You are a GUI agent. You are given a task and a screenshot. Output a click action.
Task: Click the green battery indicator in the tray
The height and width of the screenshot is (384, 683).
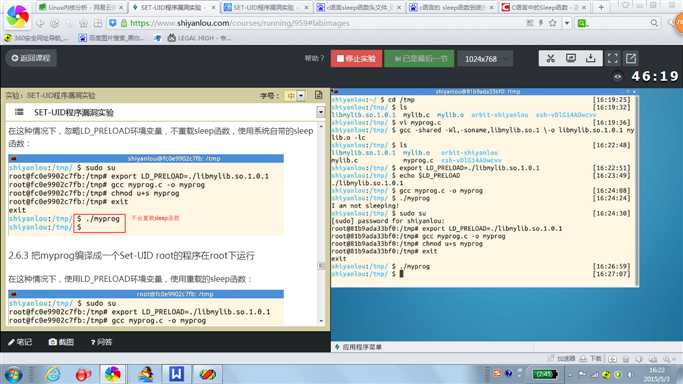(544, 374)
